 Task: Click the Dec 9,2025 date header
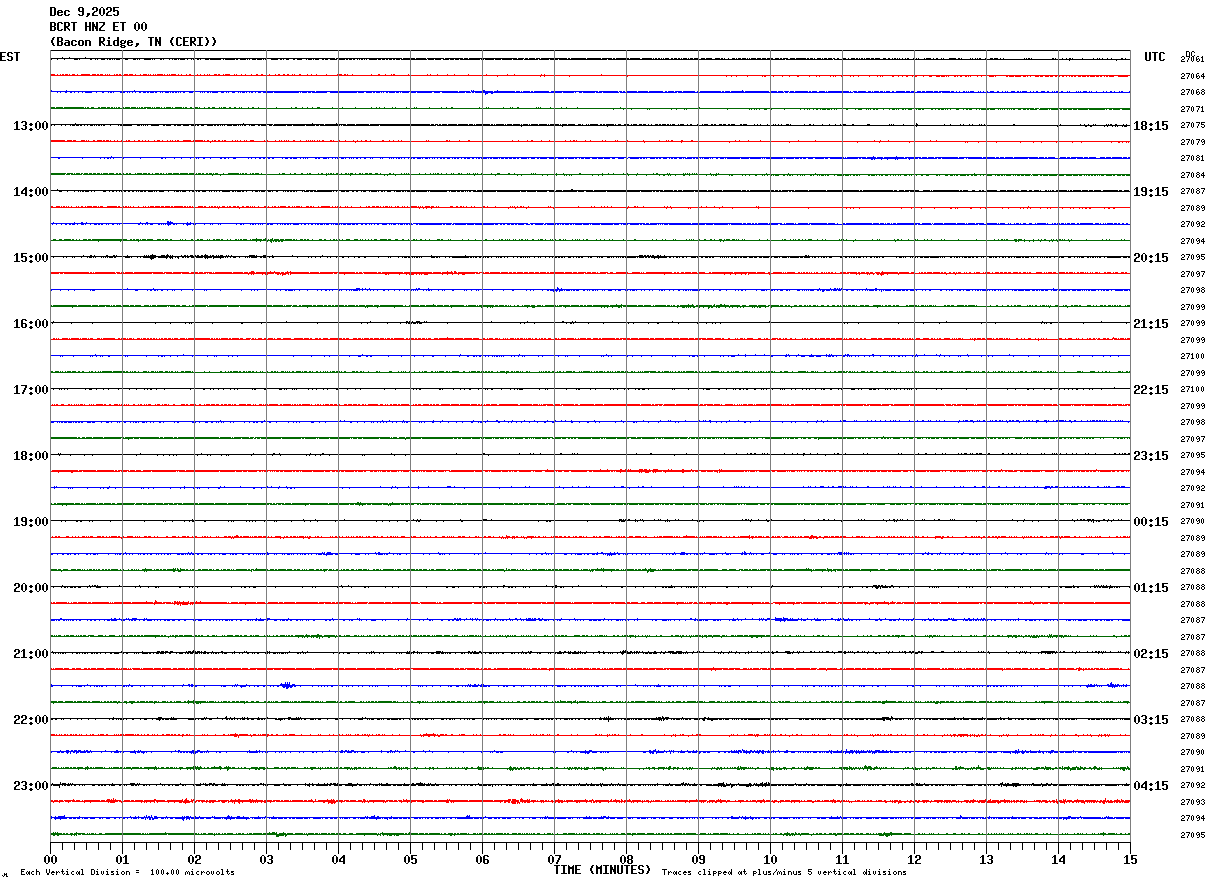[x=84, y=12]
